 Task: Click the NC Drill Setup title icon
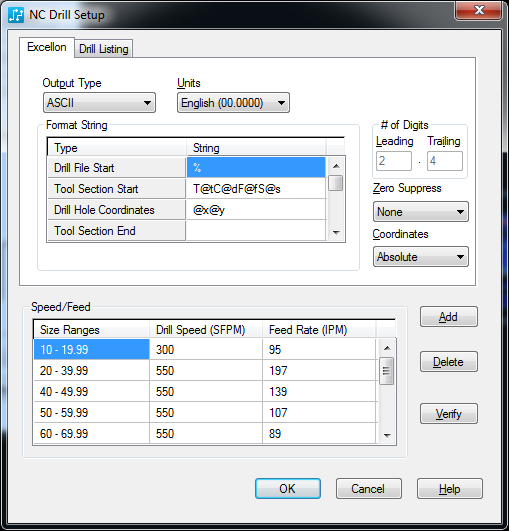coord(16,15)
